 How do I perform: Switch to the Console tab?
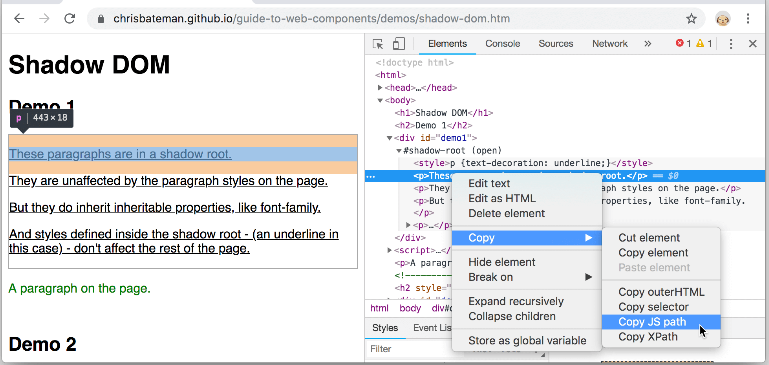pyautogui.click(x=503, y=44)
